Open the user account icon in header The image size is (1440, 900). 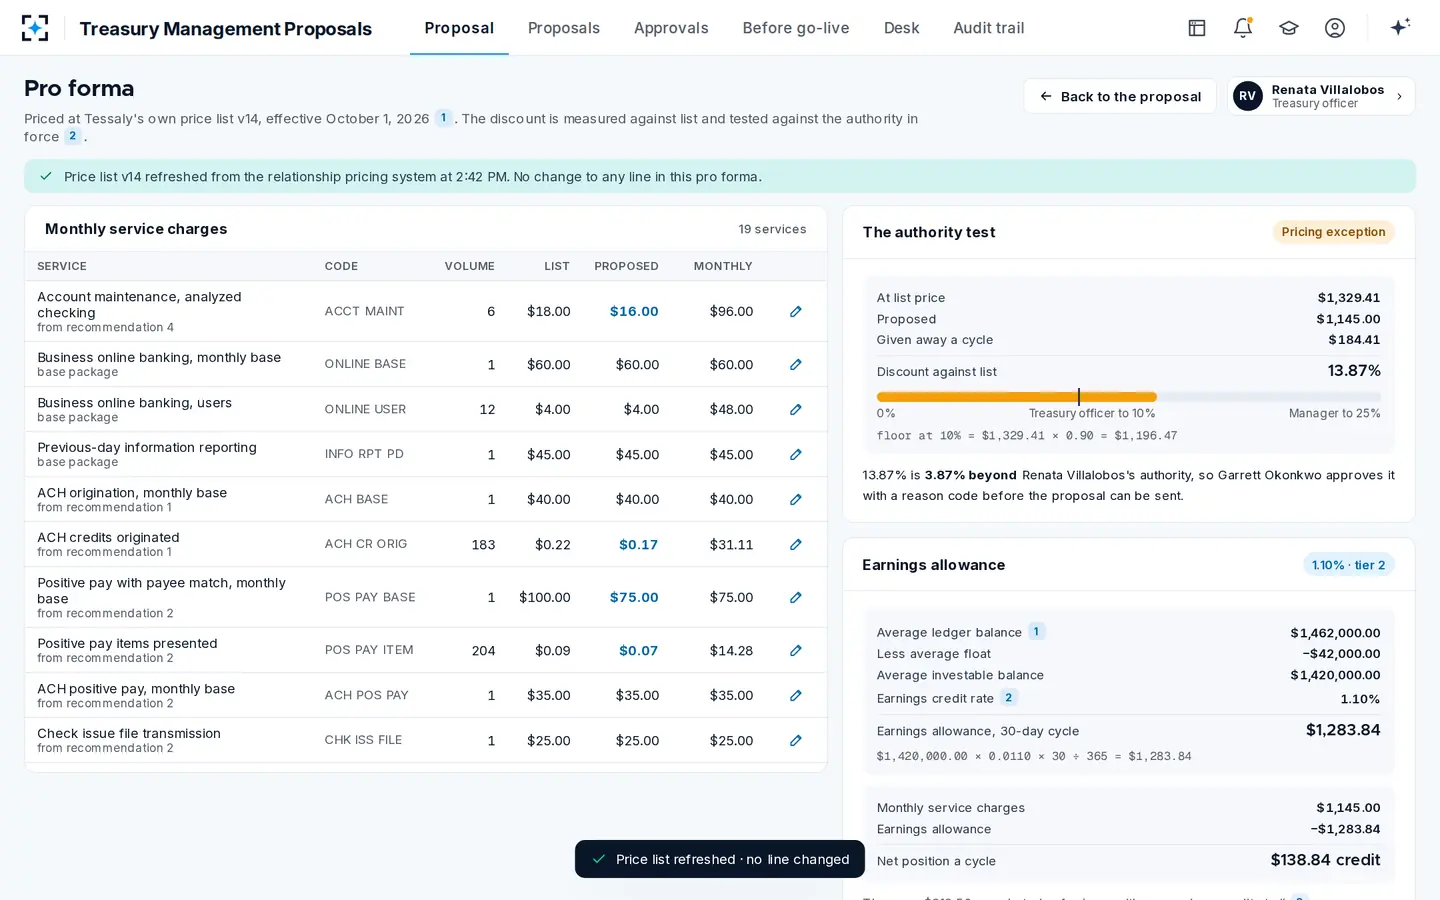tap(1335, 28)
